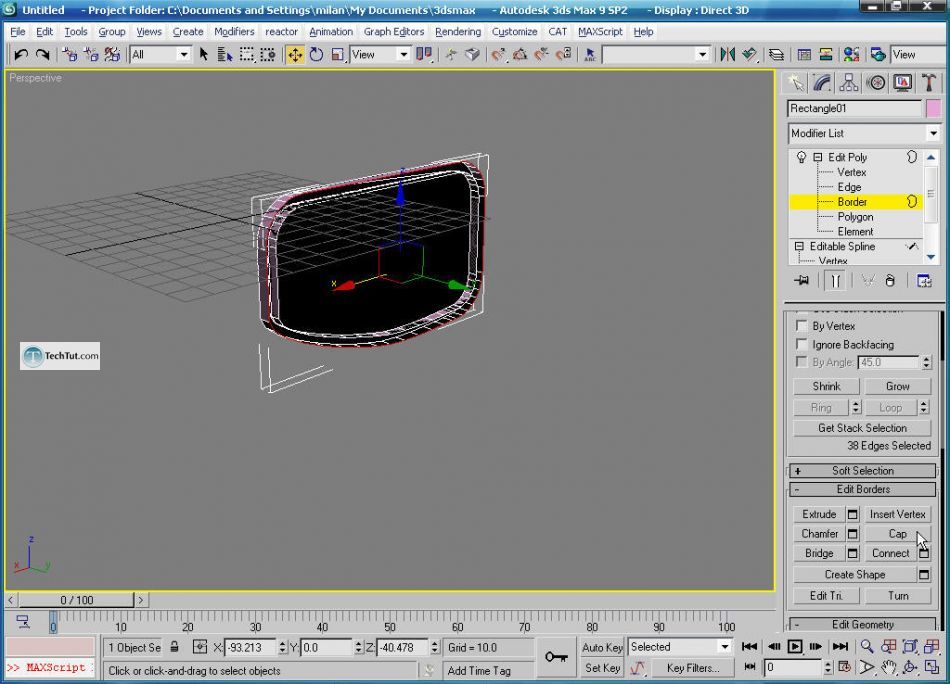Toggle absolute/offset transform type-in mode
Screen dimensions: 950x684
pyautogui.click(x=199, y=647)
